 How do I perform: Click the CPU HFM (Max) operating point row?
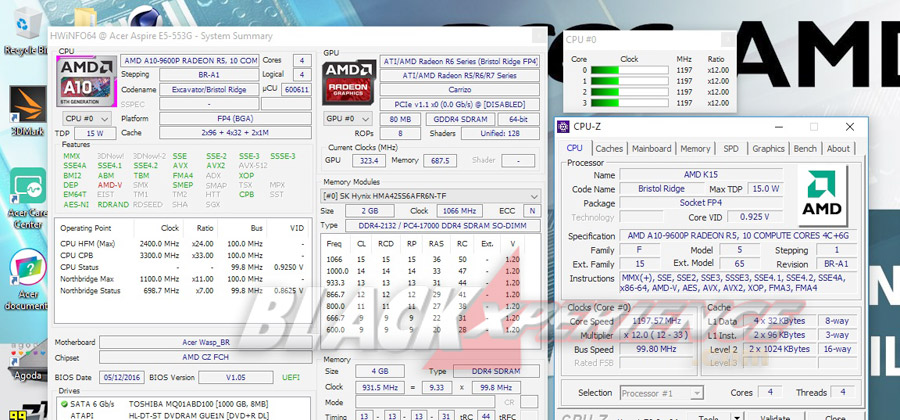[x=182, y=244]
